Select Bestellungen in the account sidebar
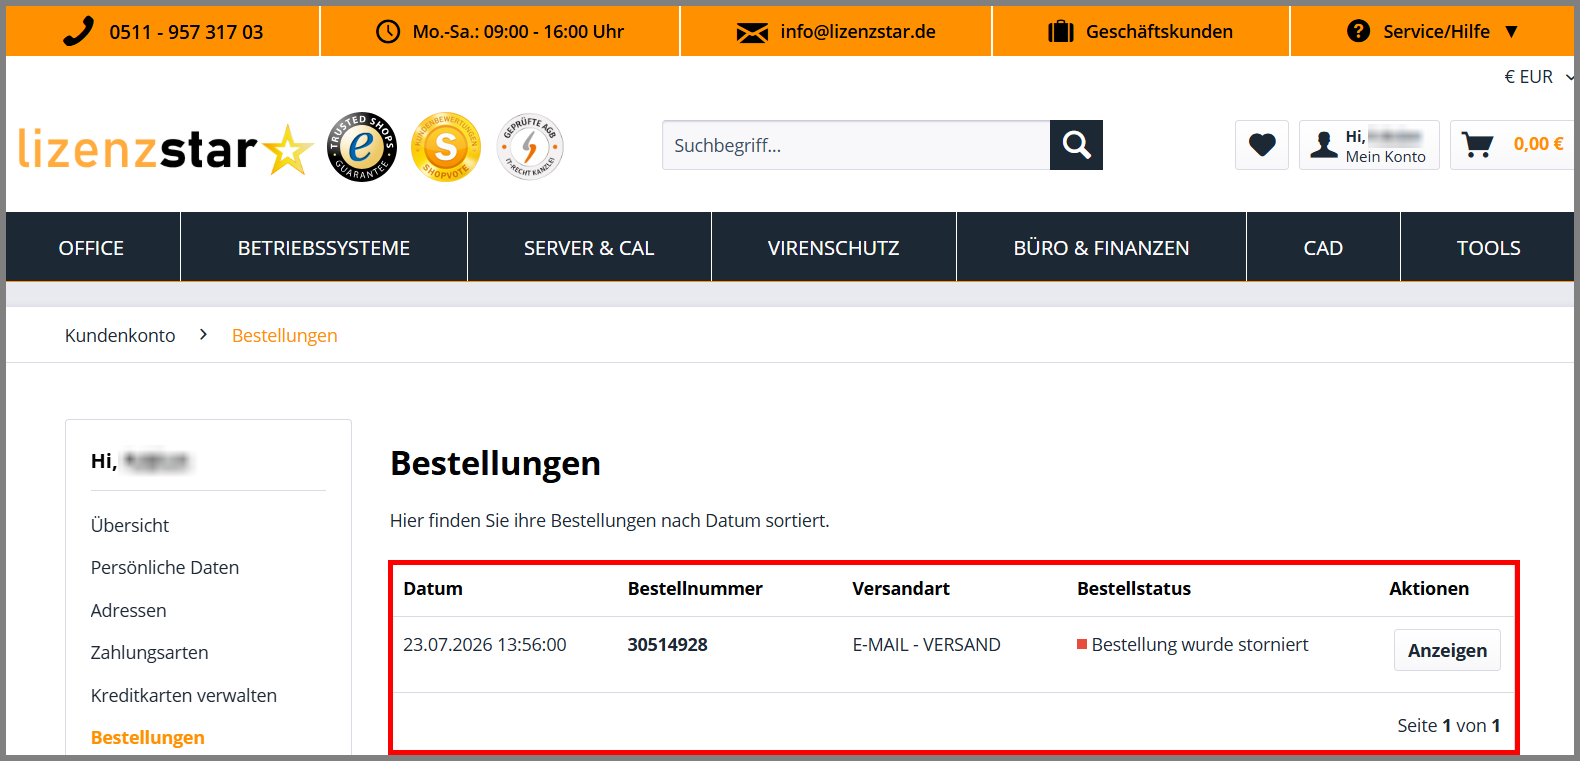 pos(148,737)
